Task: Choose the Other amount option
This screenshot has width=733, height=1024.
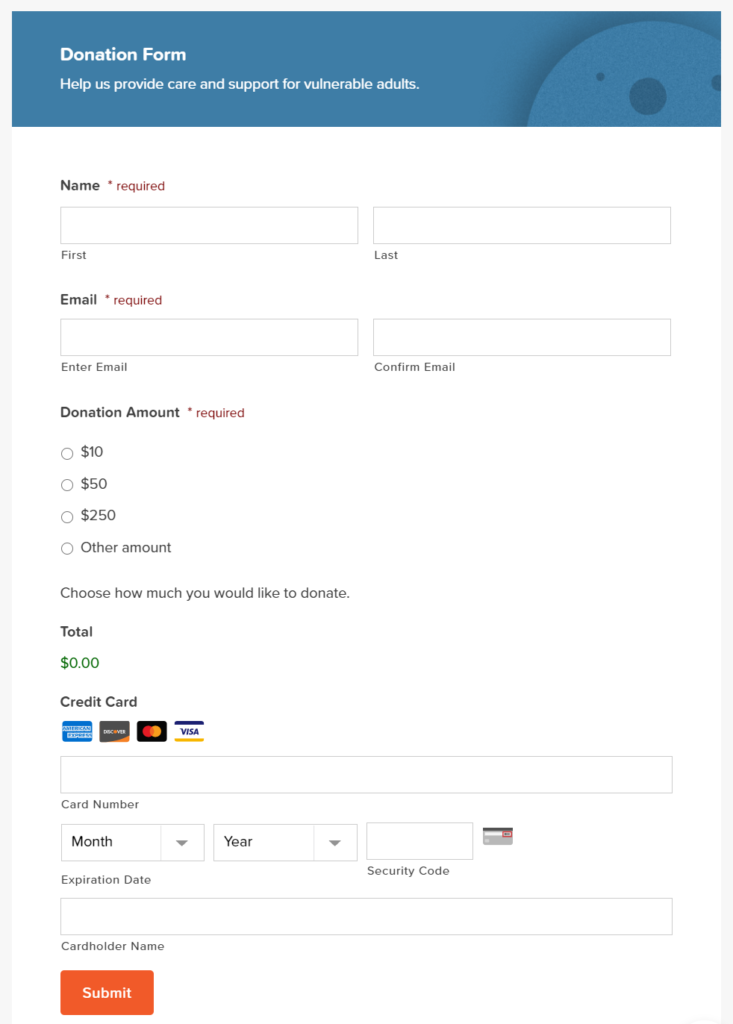Action: [67, 548]
